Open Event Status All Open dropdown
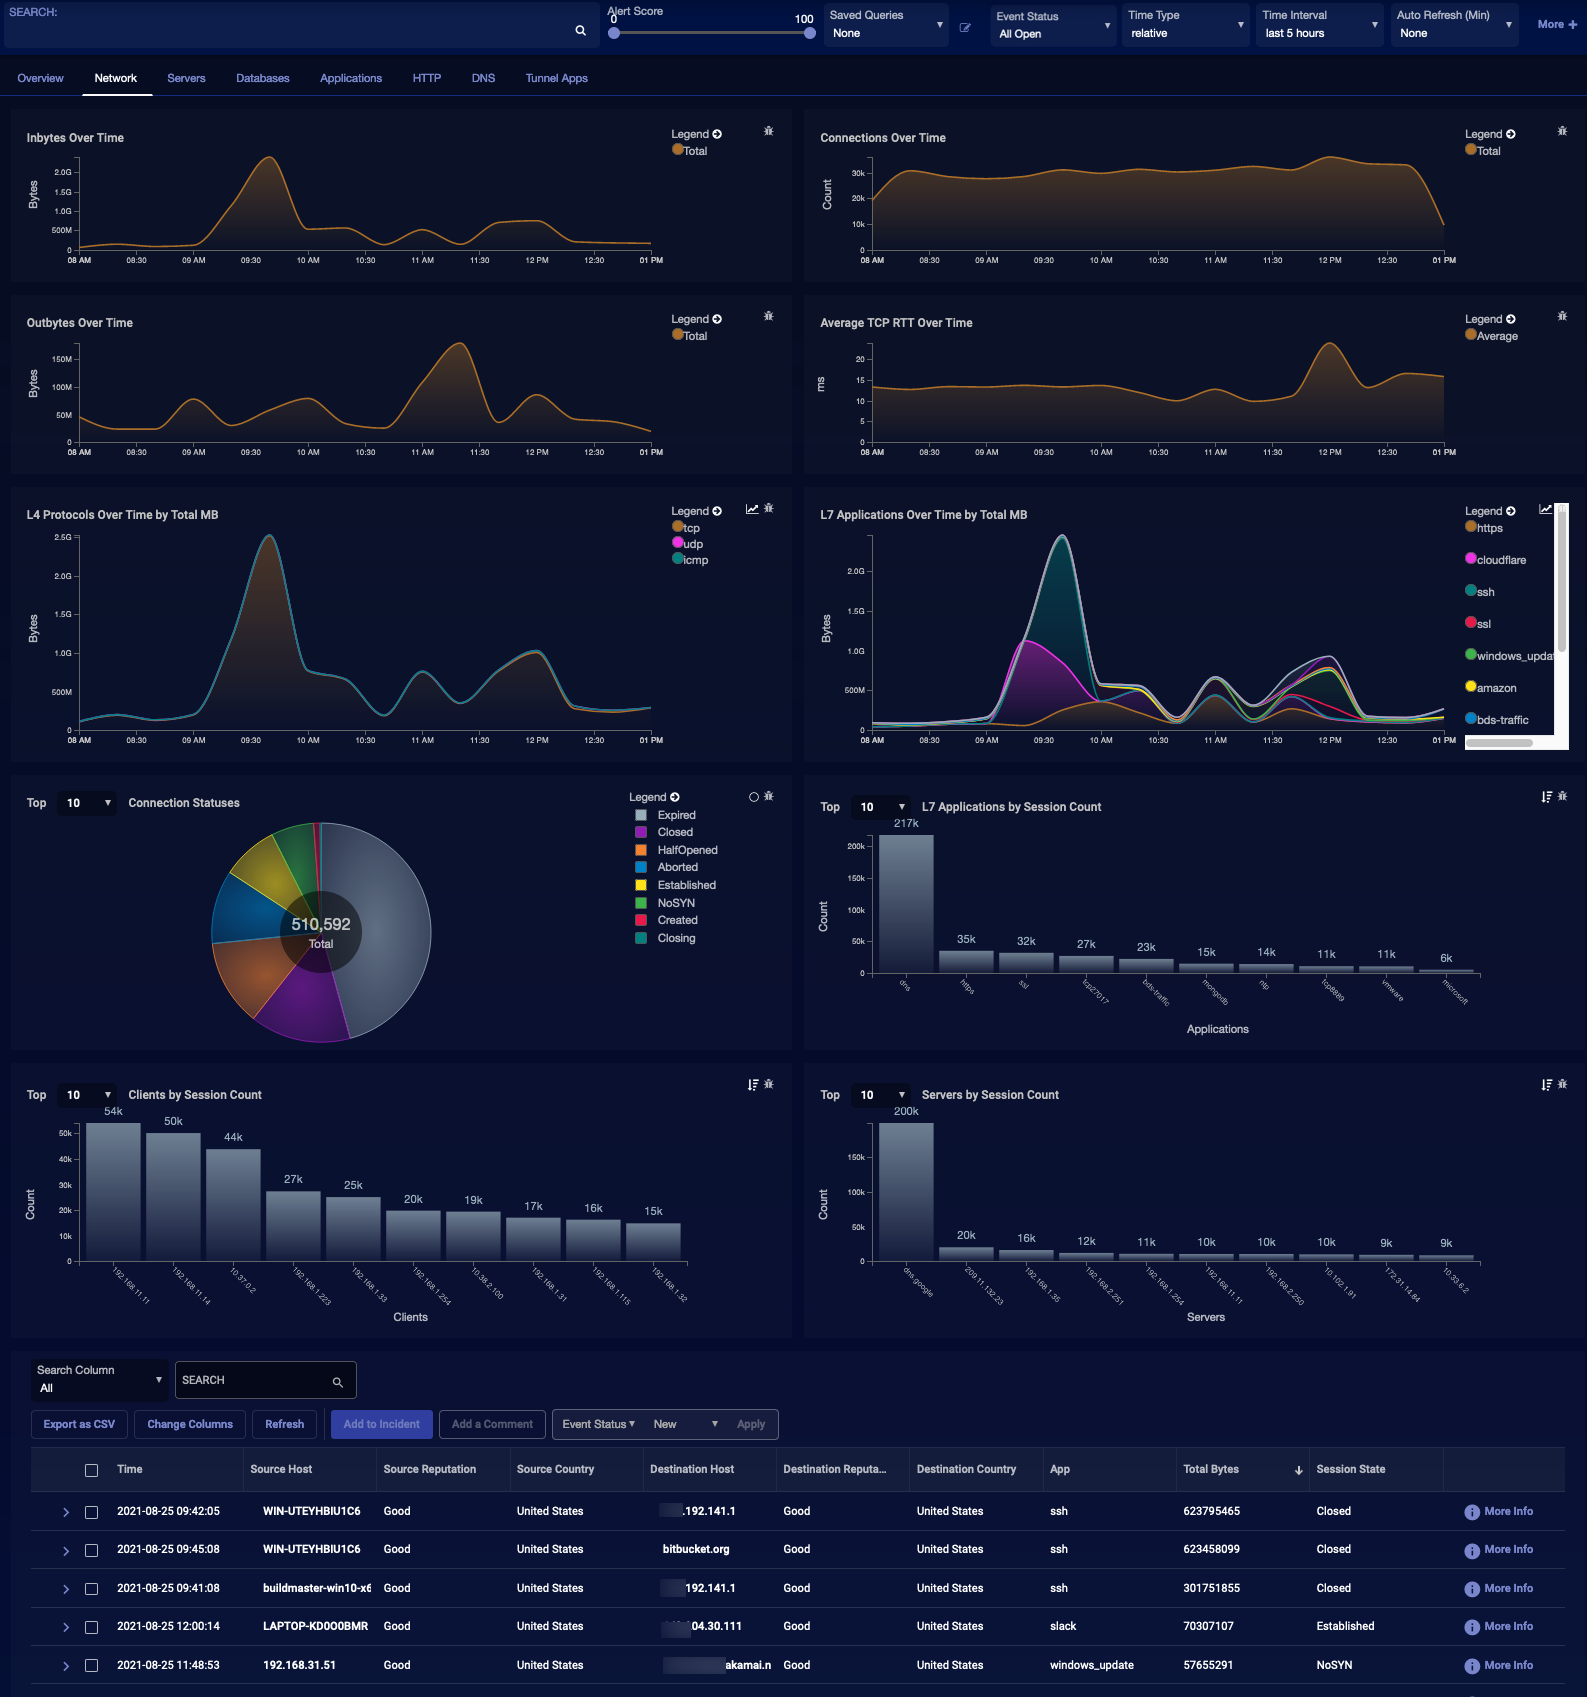This screenshot has width=1587, height=1697. coord(1053,25)
